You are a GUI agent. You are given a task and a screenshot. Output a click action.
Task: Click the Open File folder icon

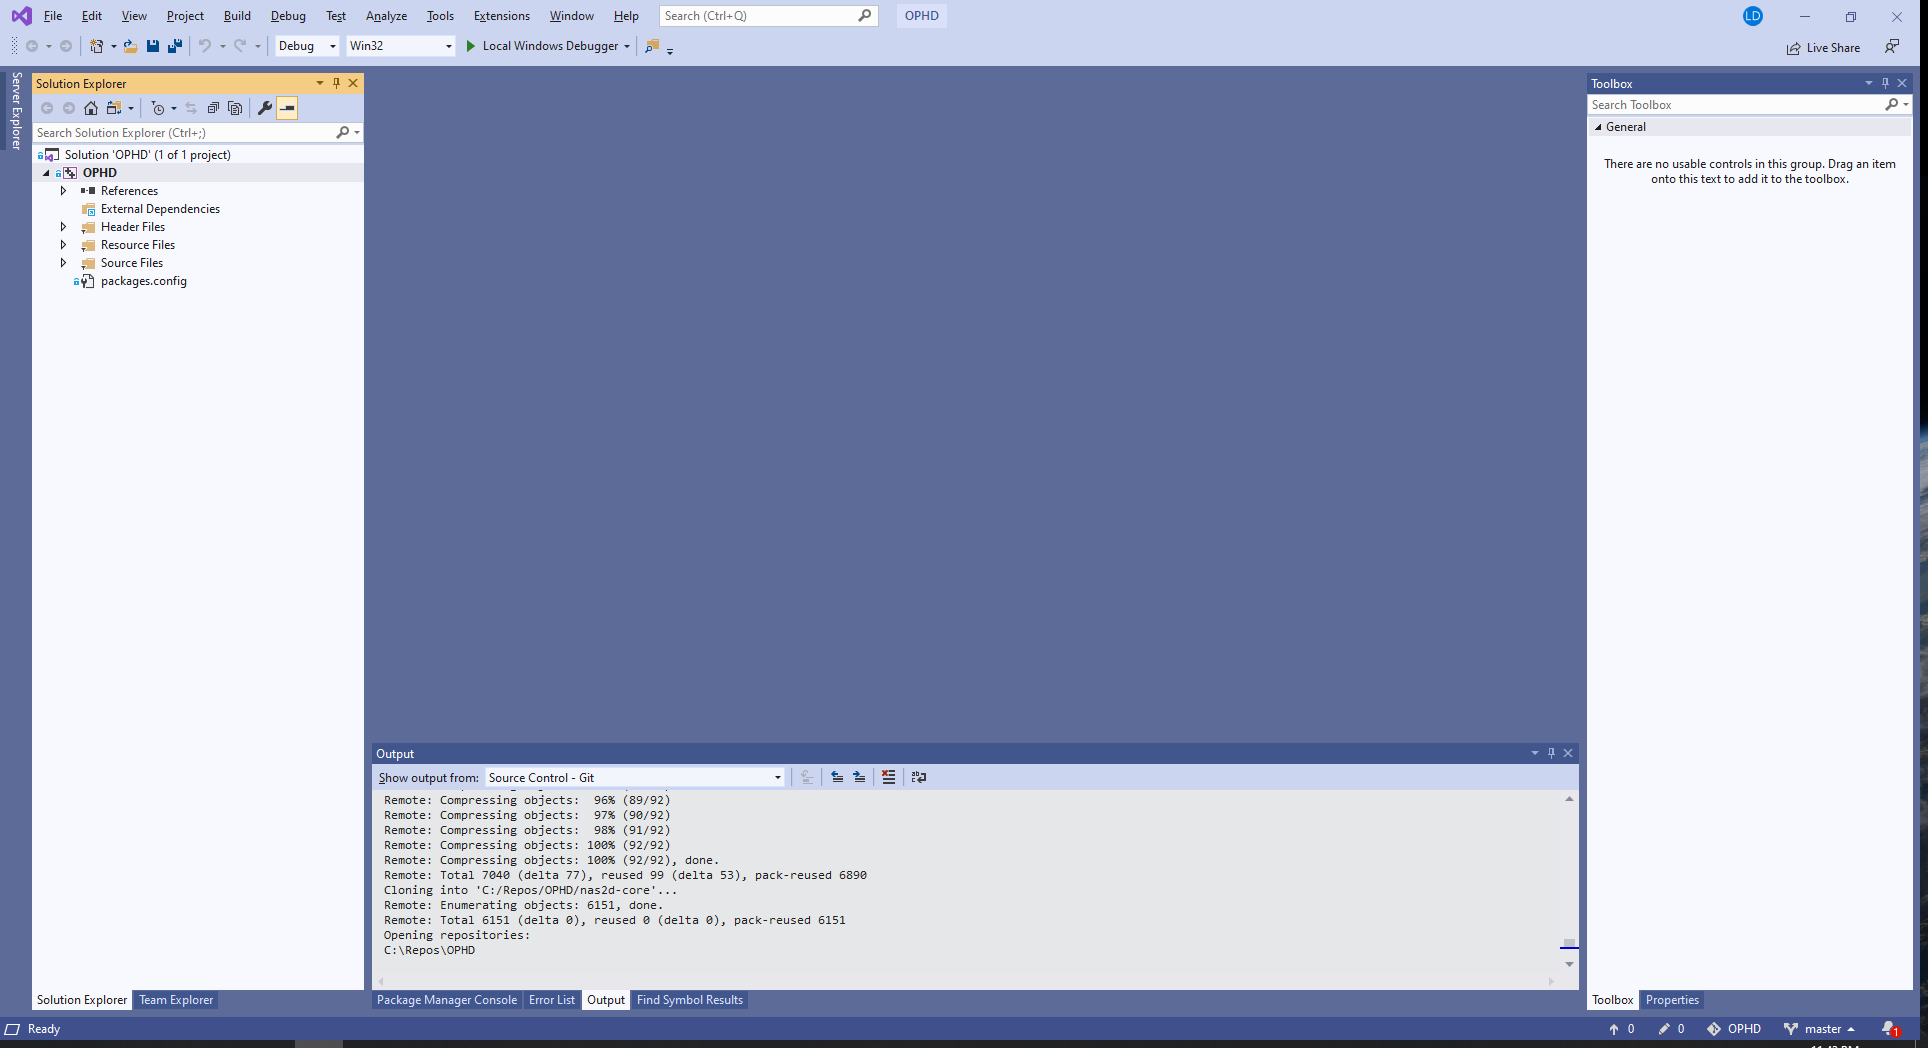tap(130, 46)
